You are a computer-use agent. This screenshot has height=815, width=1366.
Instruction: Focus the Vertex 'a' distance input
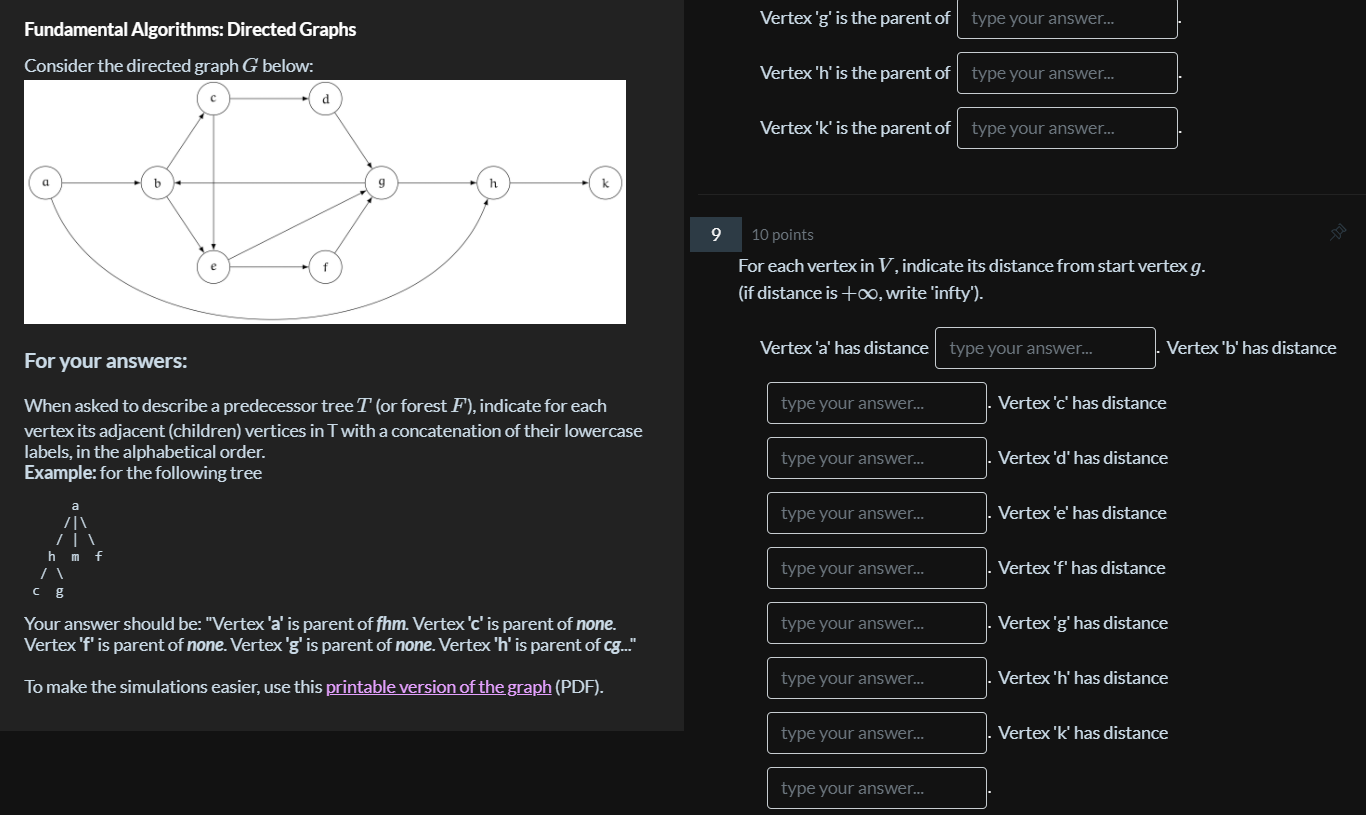click(1044, 347)
